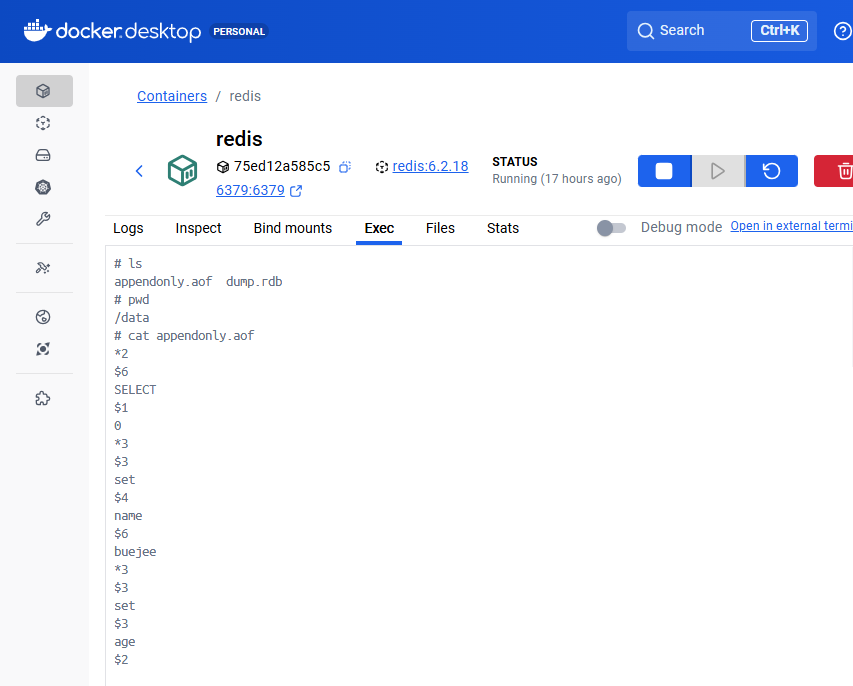This screenshot has height=686, width=853.
Task: Open the Docker Hub sidebar icon
Action: (x=43, y=317)
